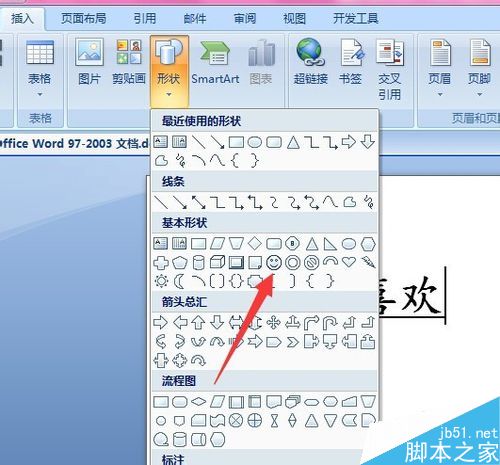Pick the Octagon shape in 基本形状

click(x=293, y=244)
